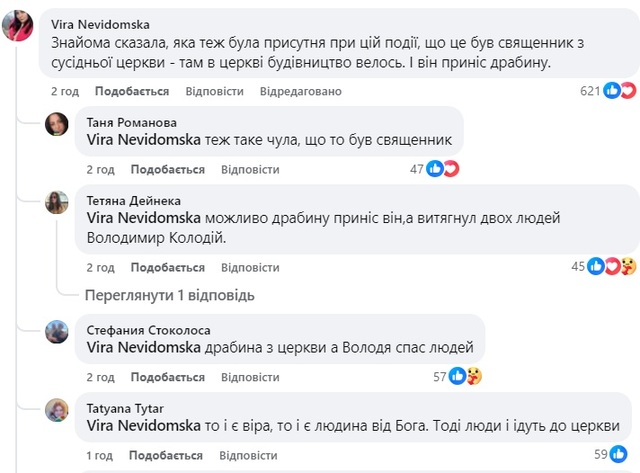
Task: Reply to Vira Nevidomska's top comment
Action: click(214, 91)
